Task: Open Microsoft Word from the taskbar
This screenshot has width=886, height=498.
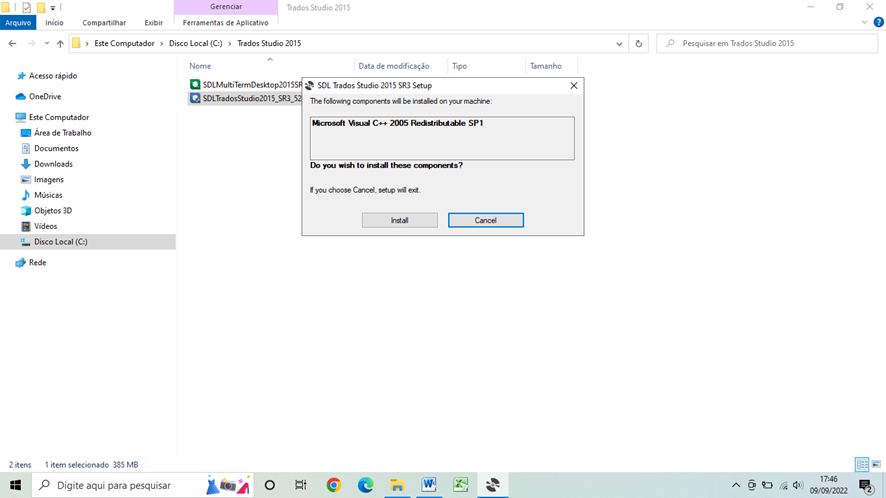Action: click(x=428, y=485)
